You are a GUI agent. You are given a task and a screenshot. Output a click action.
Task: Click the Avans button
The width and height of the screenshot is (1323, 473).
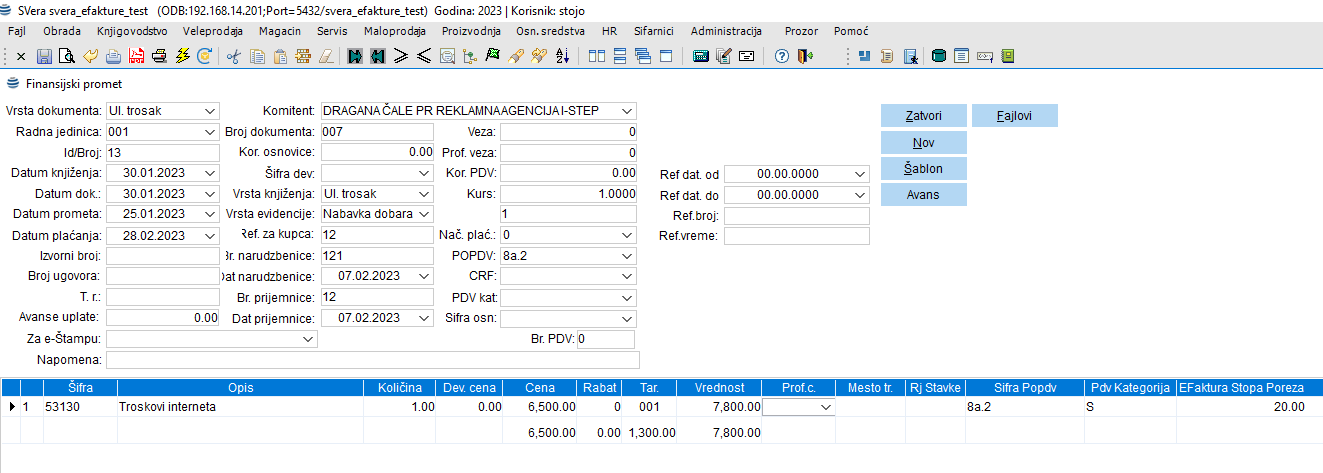point(923,194)
